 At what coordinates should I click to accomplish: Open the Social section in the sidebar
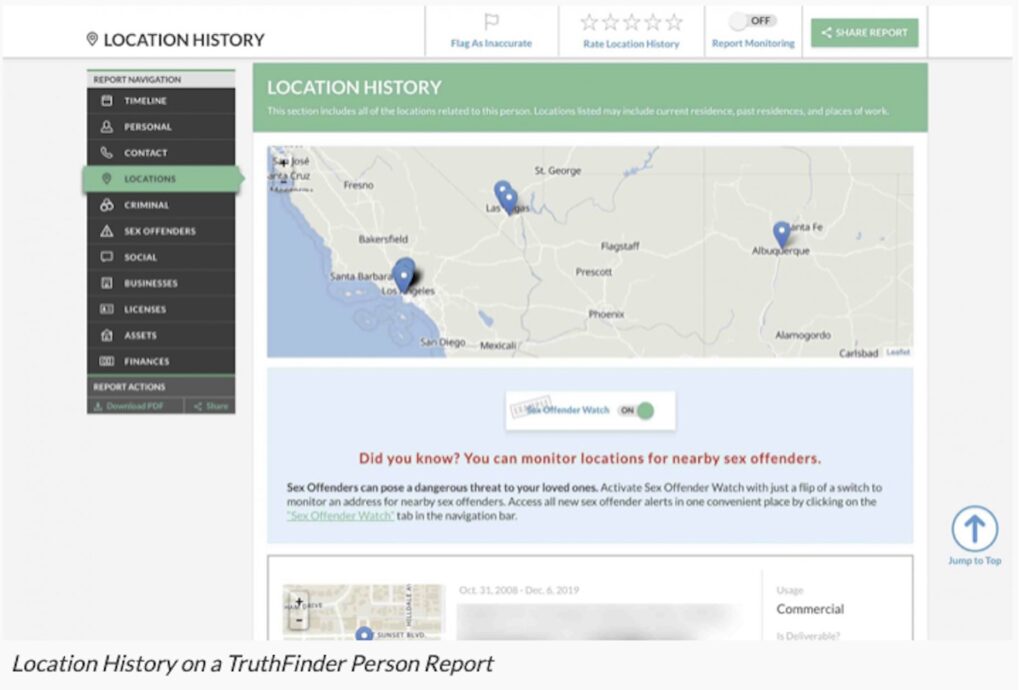(161, 257)
